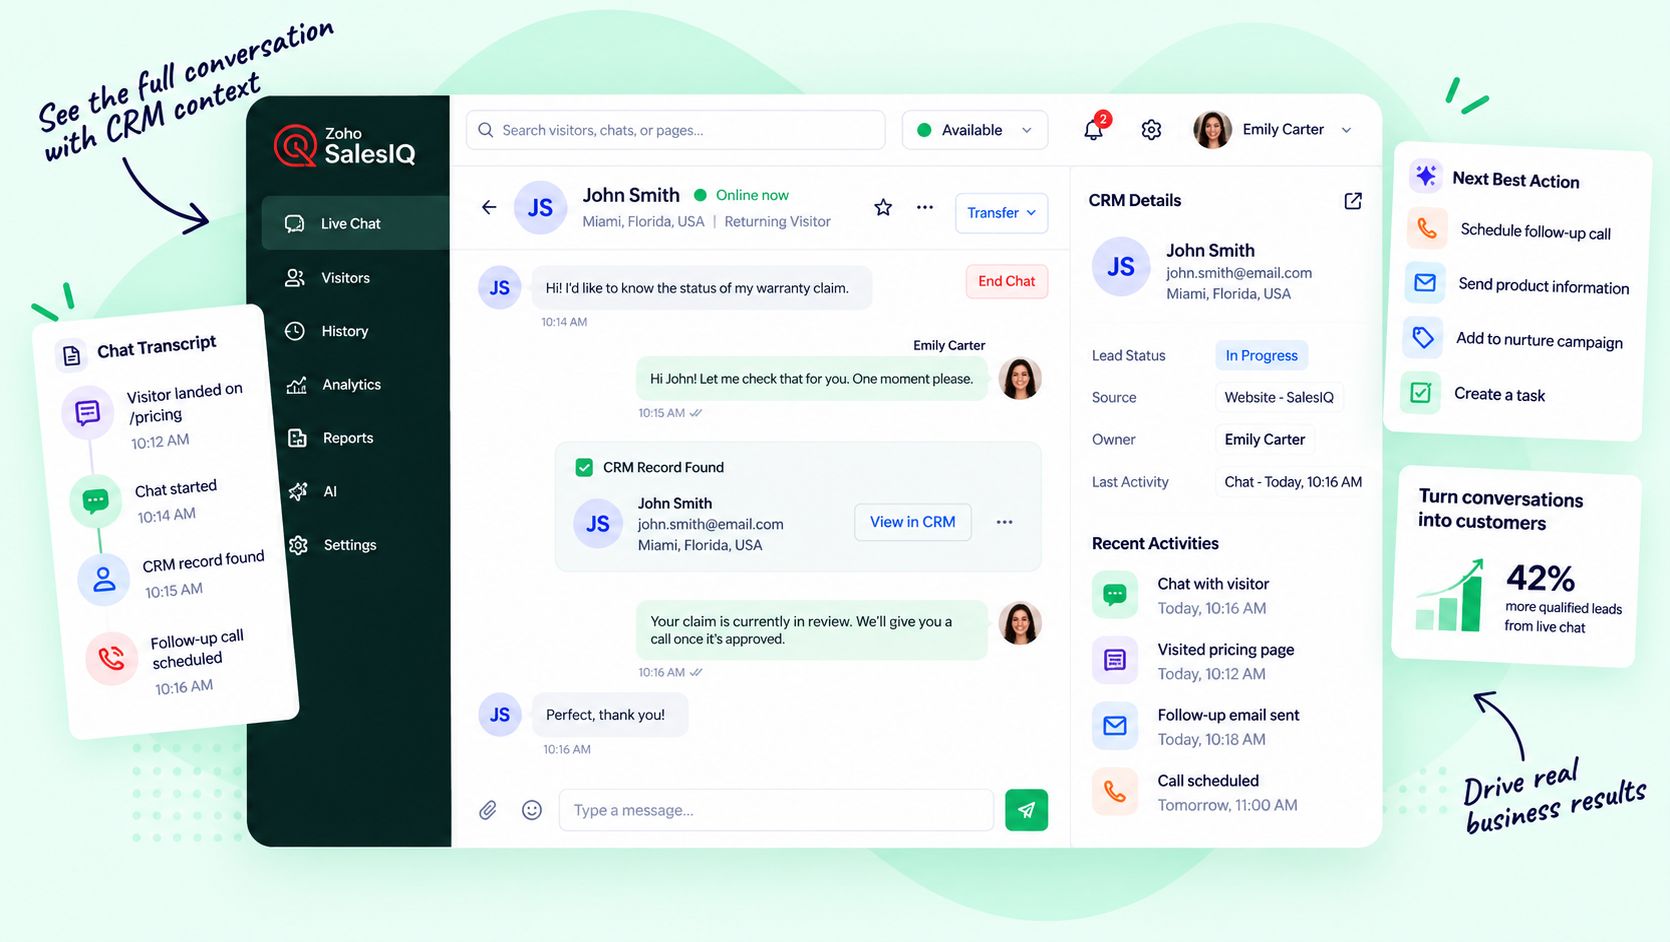Click the Zoho SalesIQ logo
The image size is (1670, 942).
tap(345, 146)
